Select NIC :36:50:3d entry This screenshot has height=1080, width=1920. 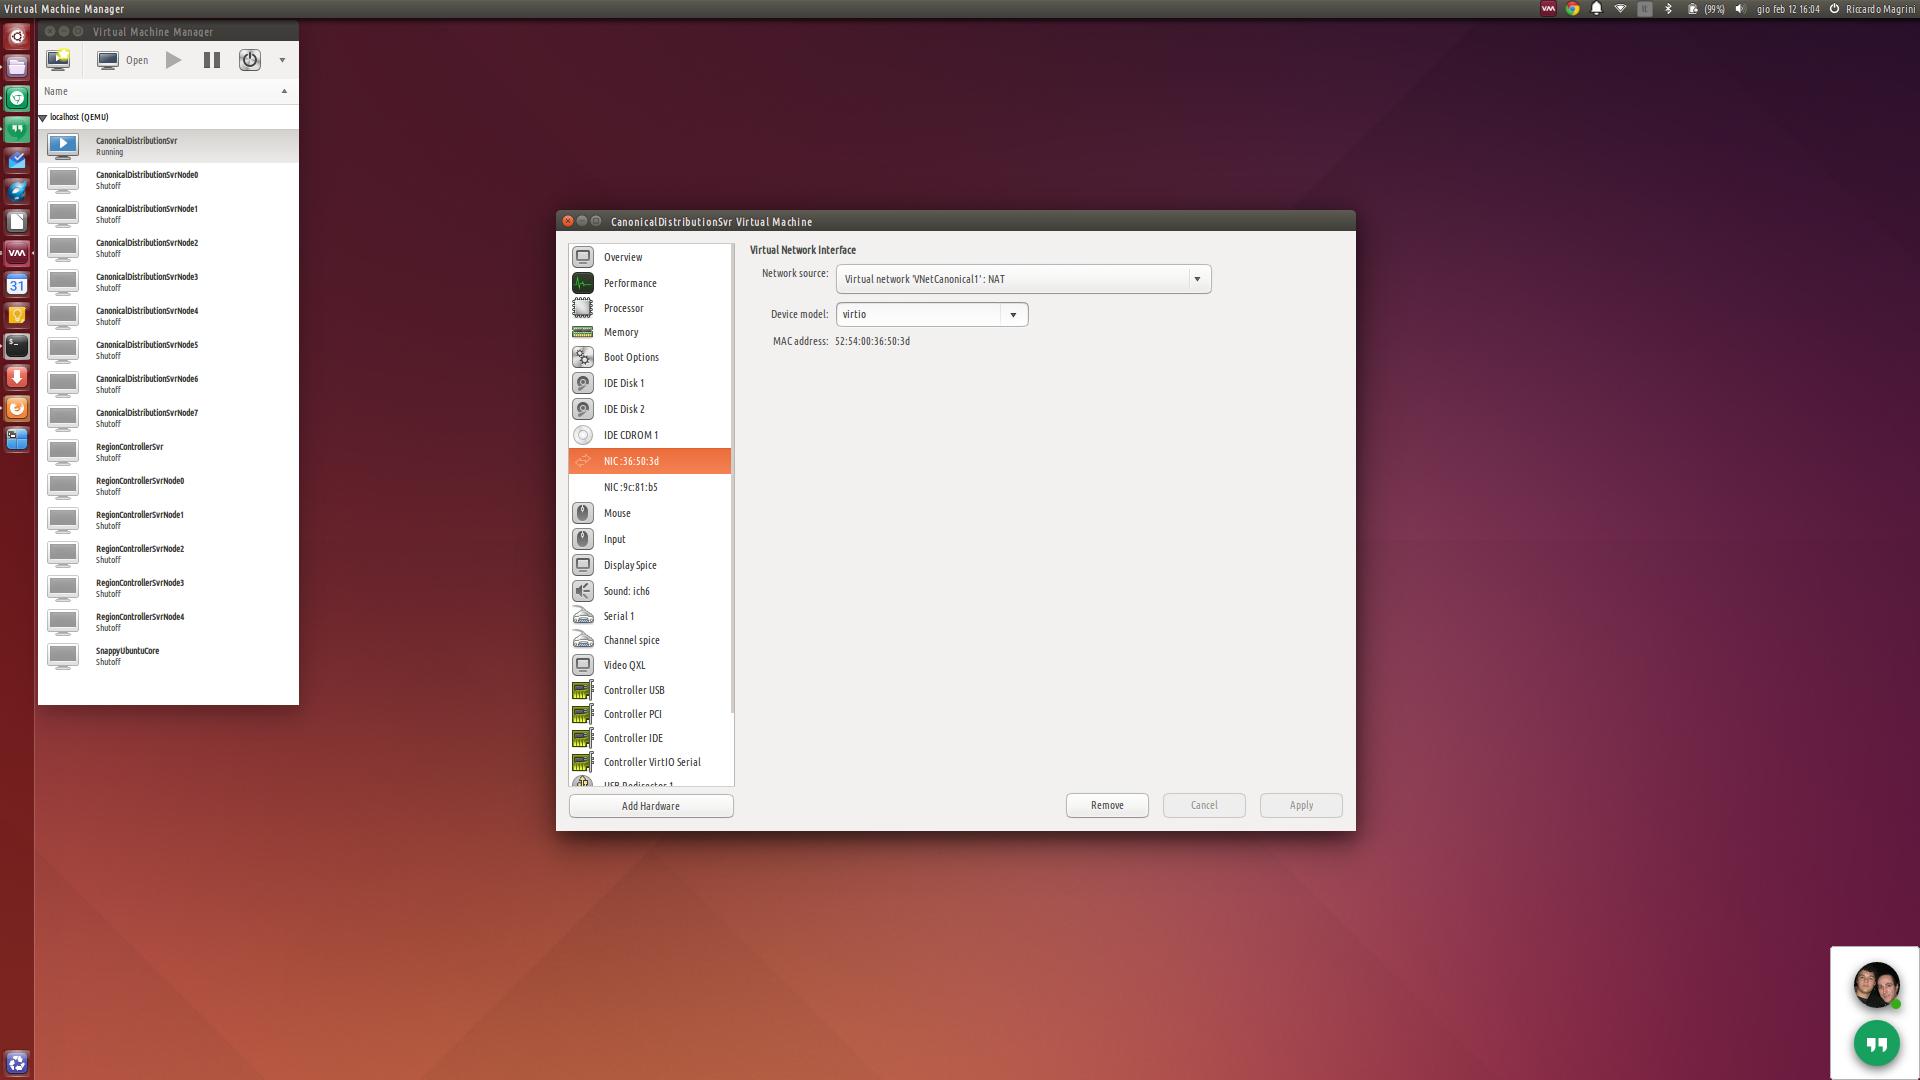(650, 461)
